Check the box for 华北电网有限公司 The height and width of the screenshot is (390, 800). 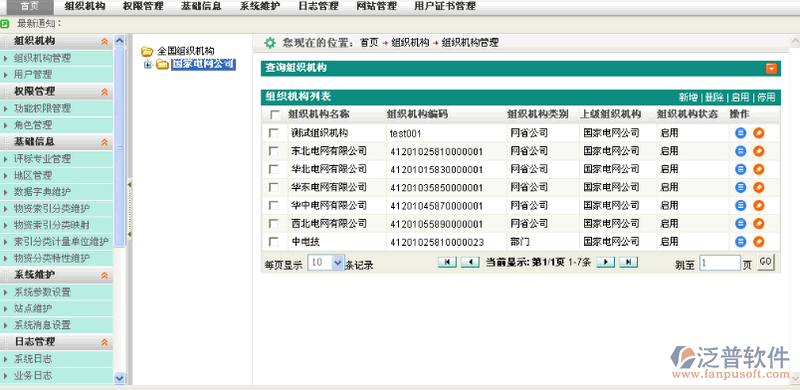coord(274,169)
